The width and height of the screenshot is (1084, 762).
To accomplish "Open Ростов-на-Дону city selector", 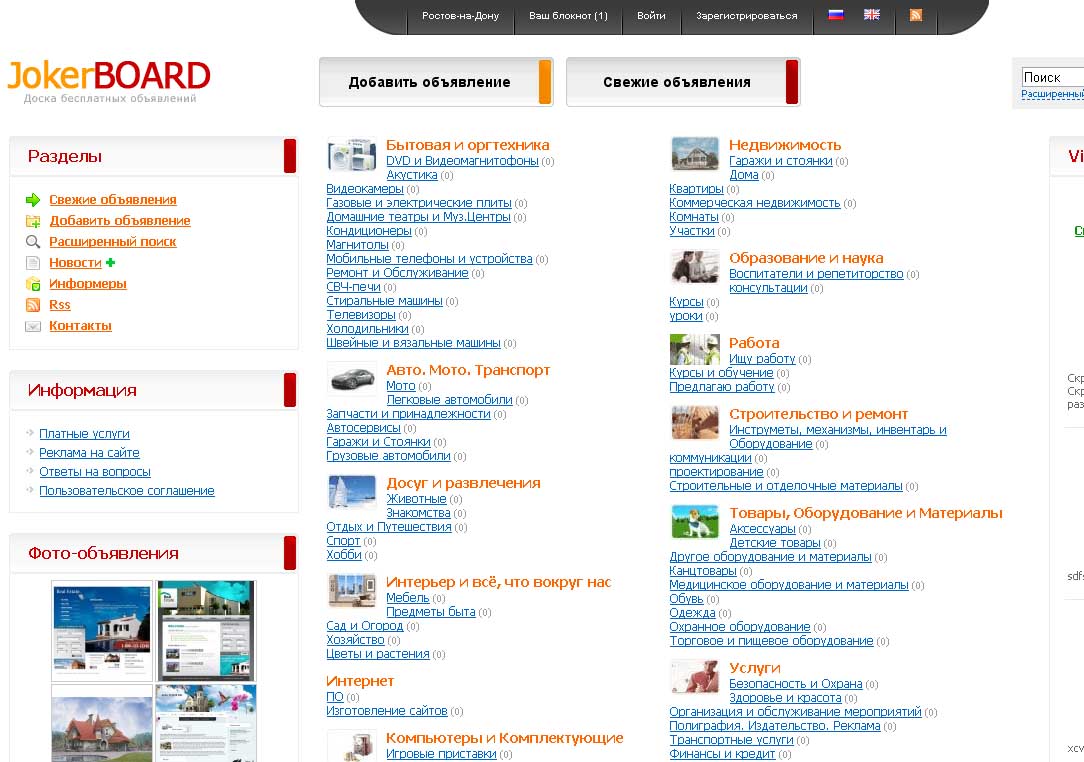I will click(x=460, y=15).
